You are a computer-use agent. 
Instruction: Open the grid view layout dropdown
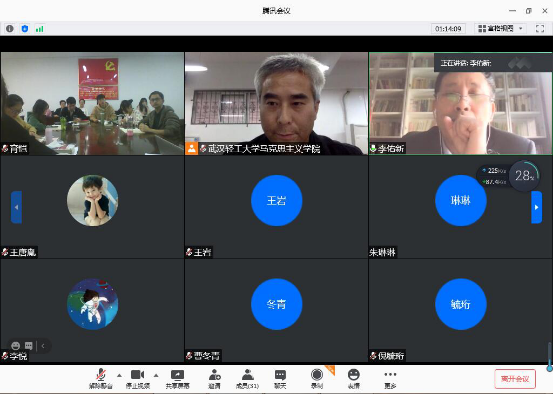tap(500, 29)
